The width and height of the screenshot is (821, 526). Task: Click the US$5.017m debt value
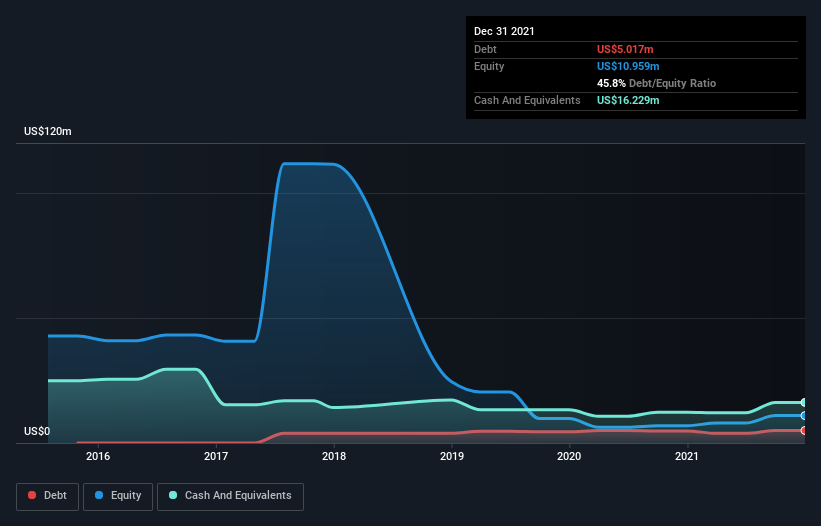[625, 49]
